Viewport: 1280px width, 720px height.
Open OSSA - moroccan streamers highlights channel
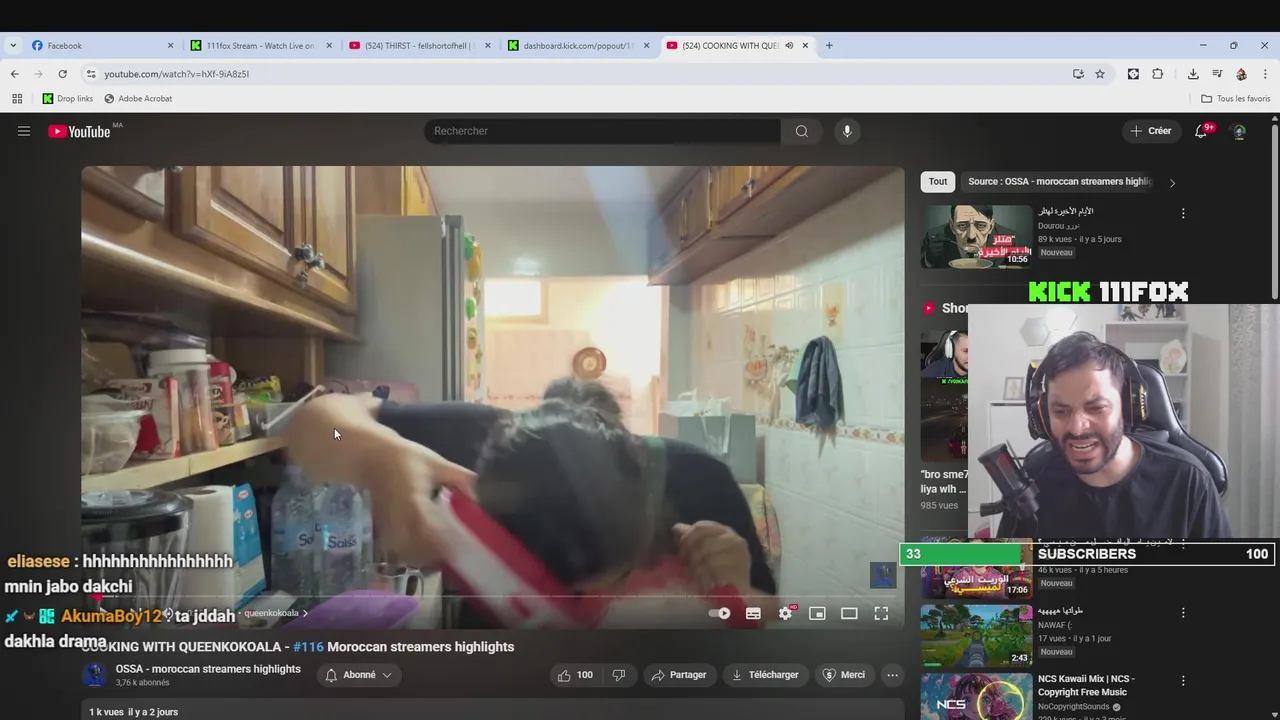click(x=208, y=669)
